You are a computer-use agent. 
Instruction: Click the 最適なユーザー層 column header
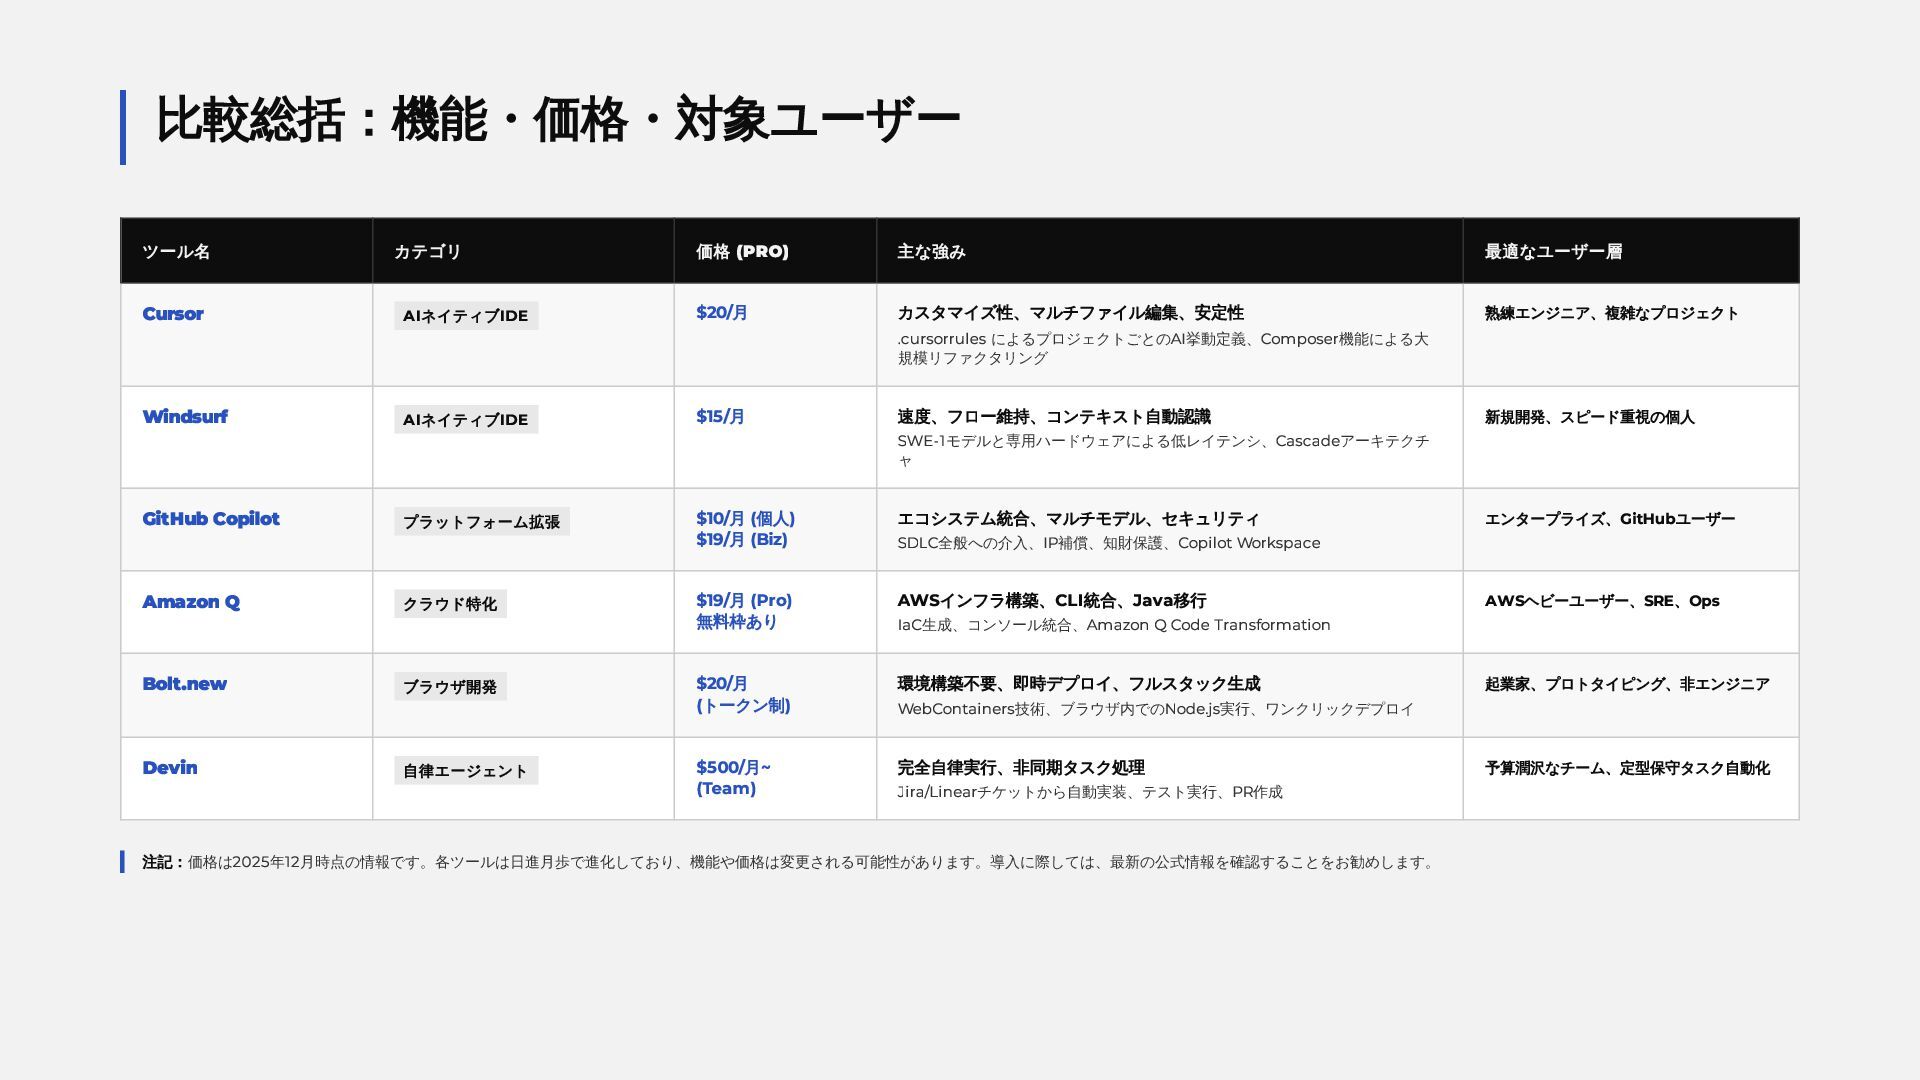1553,252
